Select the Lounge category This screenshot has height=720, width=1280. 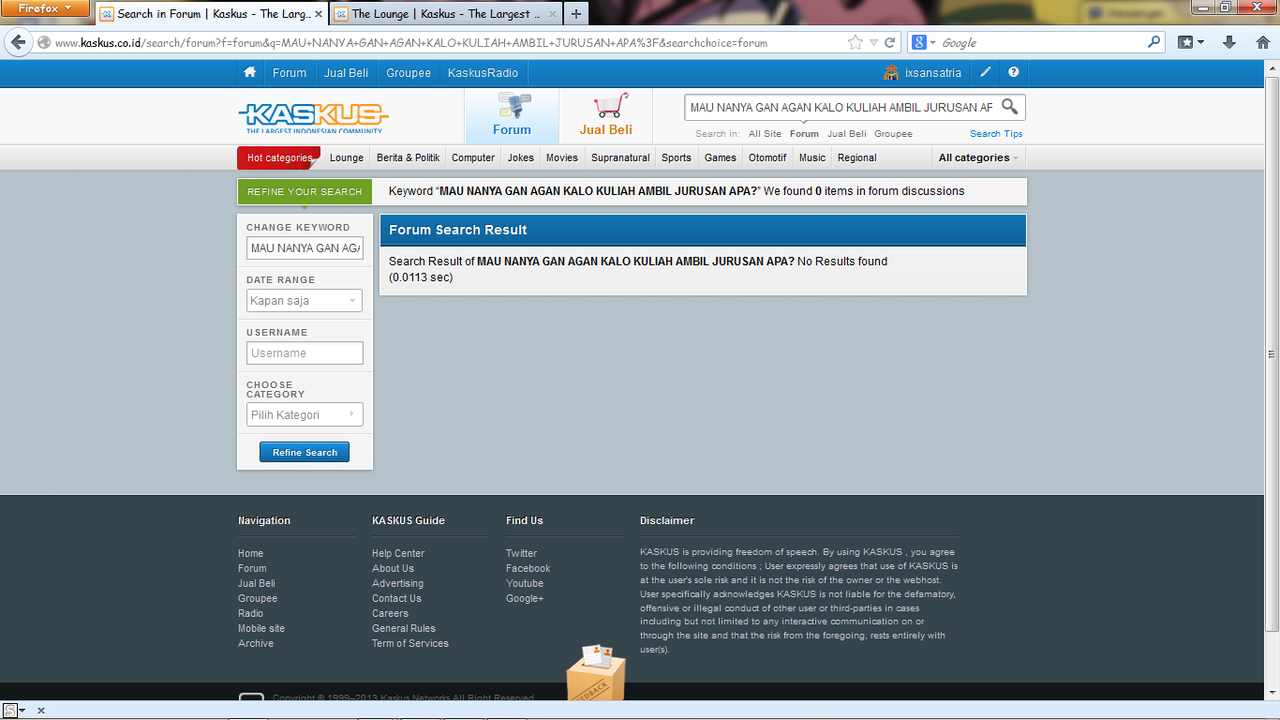(347, 157)
